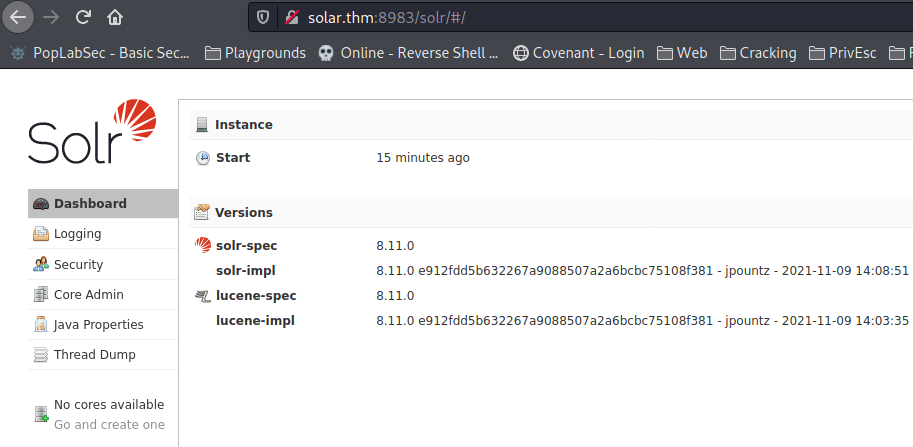Open the PopLabSec bookmark

point(100,53)
